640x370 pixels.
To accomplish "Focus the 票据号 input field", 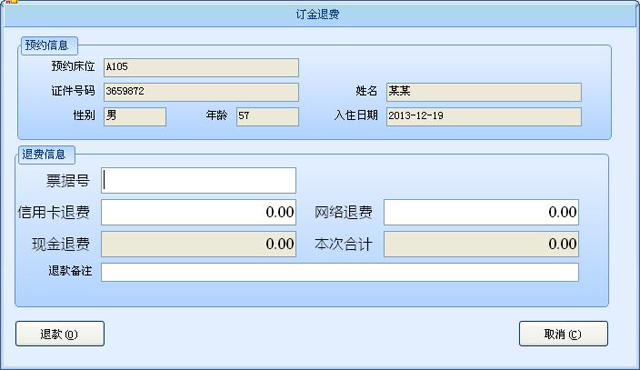I will [199, 180].
